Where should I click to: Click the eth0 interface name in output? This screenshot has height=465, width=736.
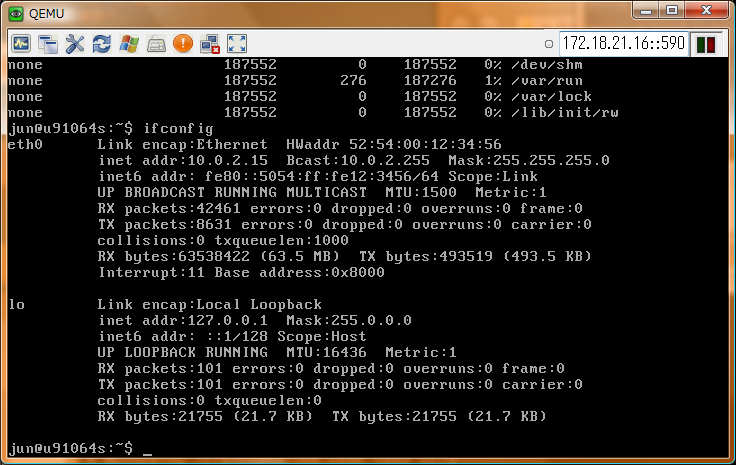(x=25, y=145)
